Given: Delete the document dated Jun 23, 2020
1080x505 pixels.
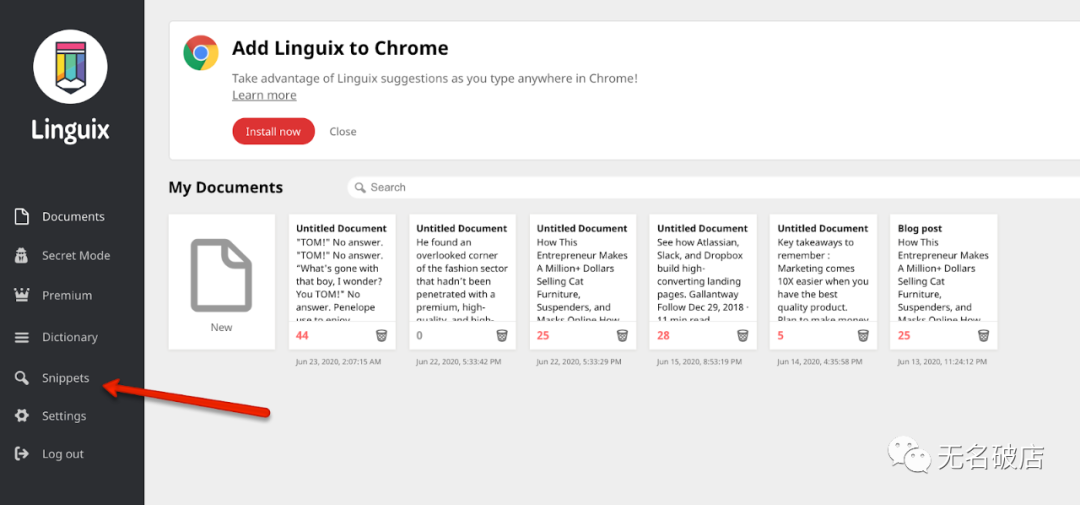Looking at the screenshot, I should coord(382,336).
